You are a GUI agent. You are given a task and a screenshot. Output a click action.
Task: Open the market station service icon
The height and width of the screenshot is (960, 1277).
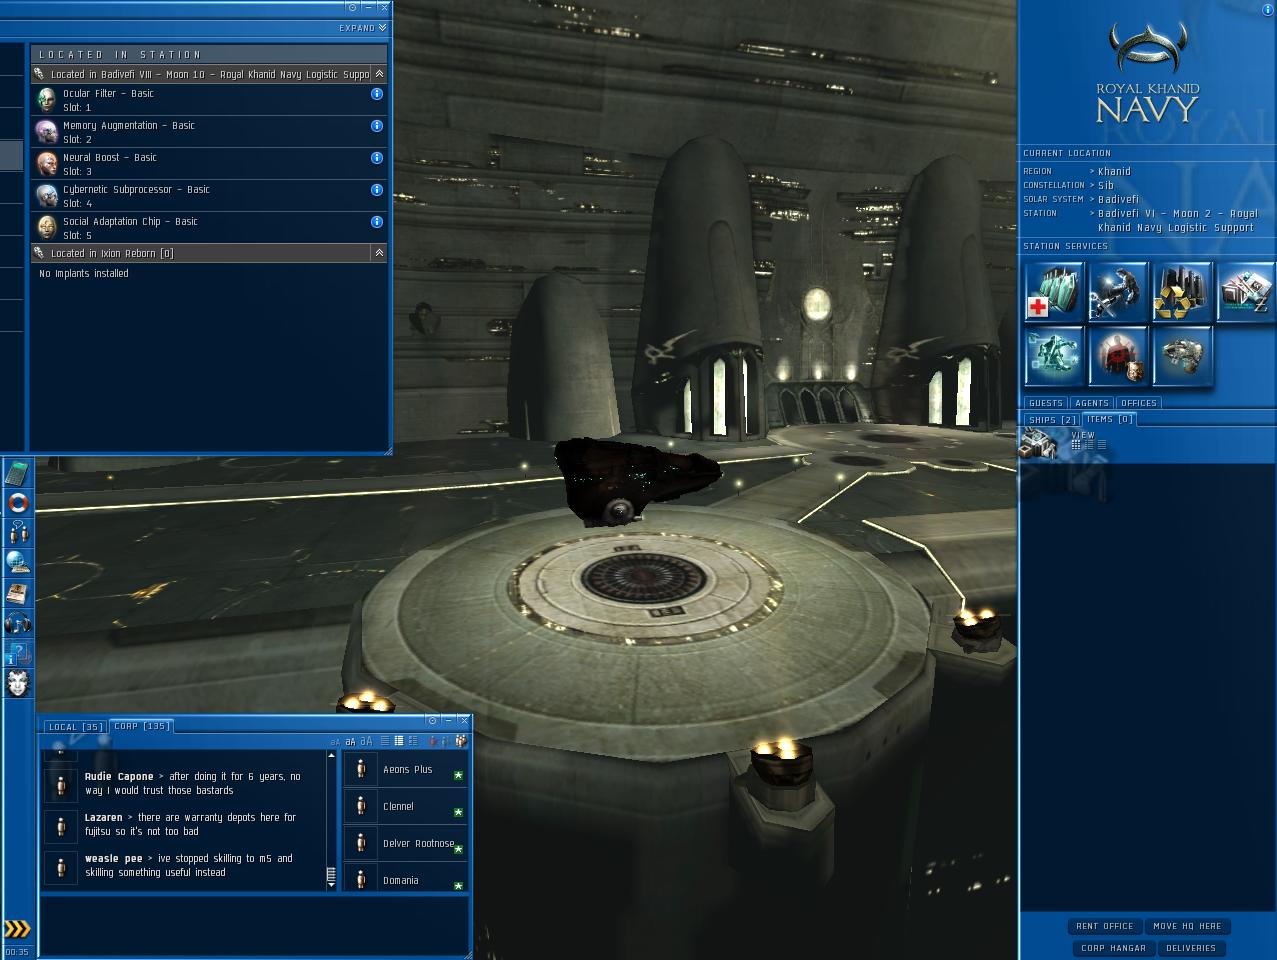tap(1246, 291)
